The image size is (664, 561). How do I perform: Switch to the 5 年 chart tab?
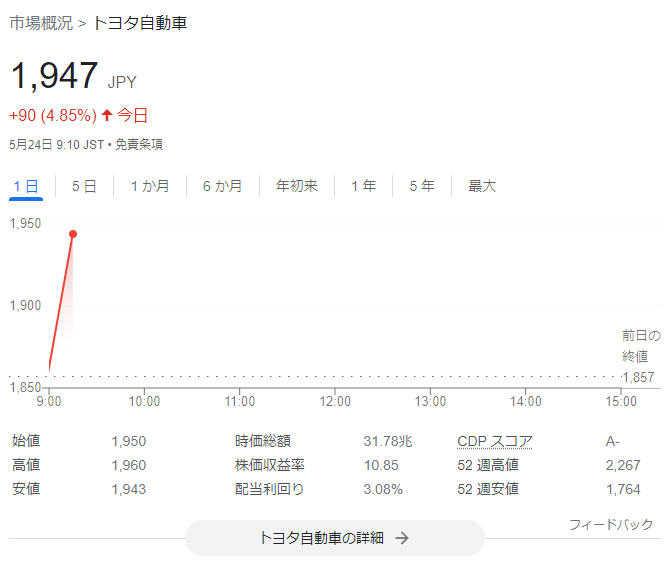pyautogui.click(x=422, y=186)
